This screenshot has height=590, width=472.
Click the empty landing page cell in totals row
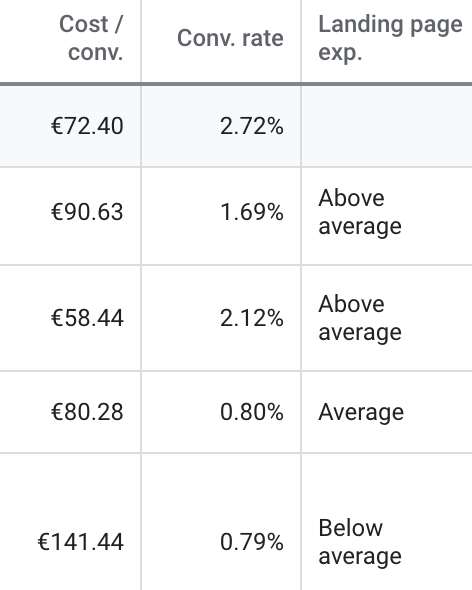point(387,126)
